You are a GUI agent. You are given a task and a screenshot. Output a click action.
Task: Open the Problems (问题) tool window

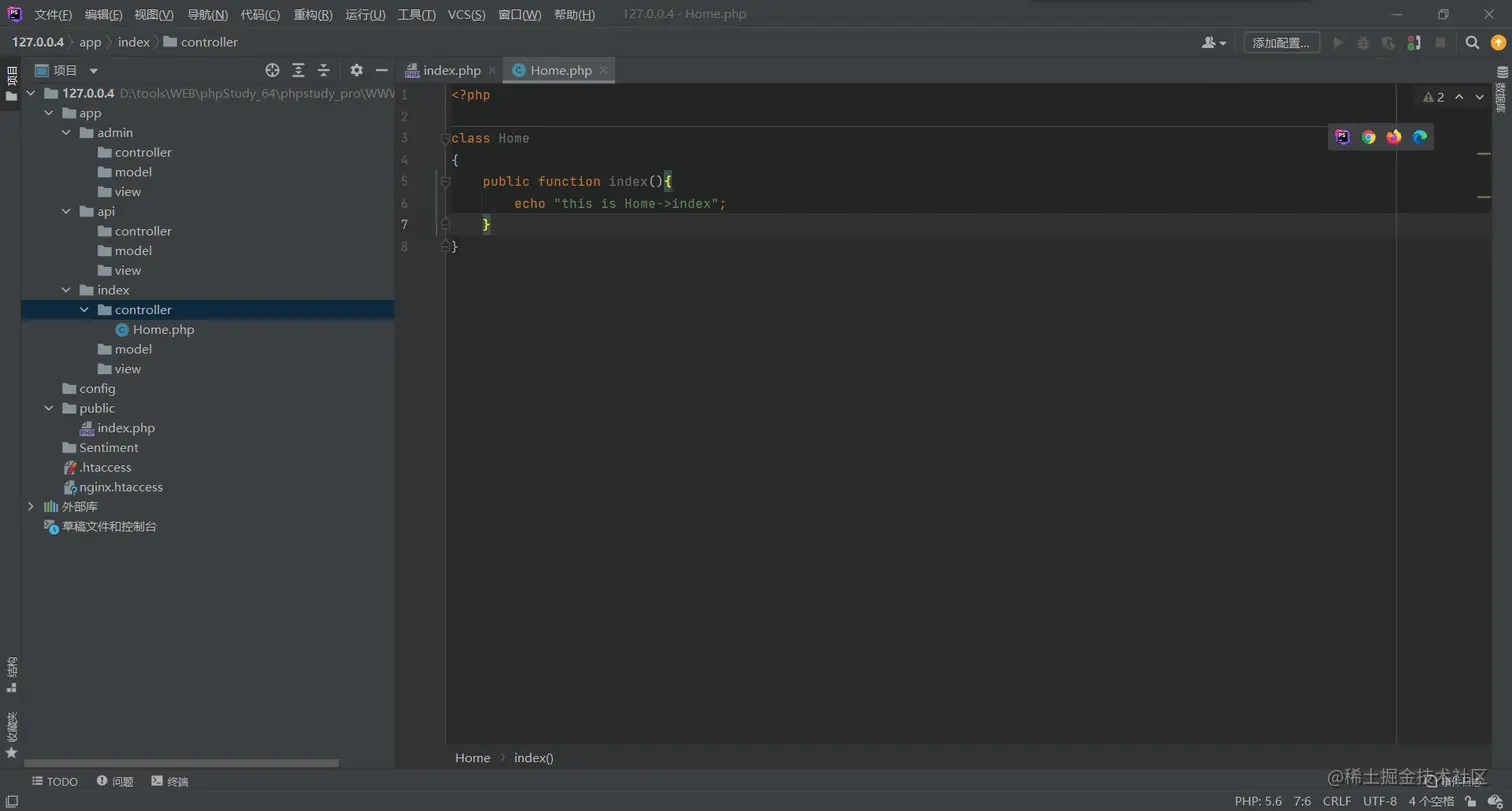point(115,782)
